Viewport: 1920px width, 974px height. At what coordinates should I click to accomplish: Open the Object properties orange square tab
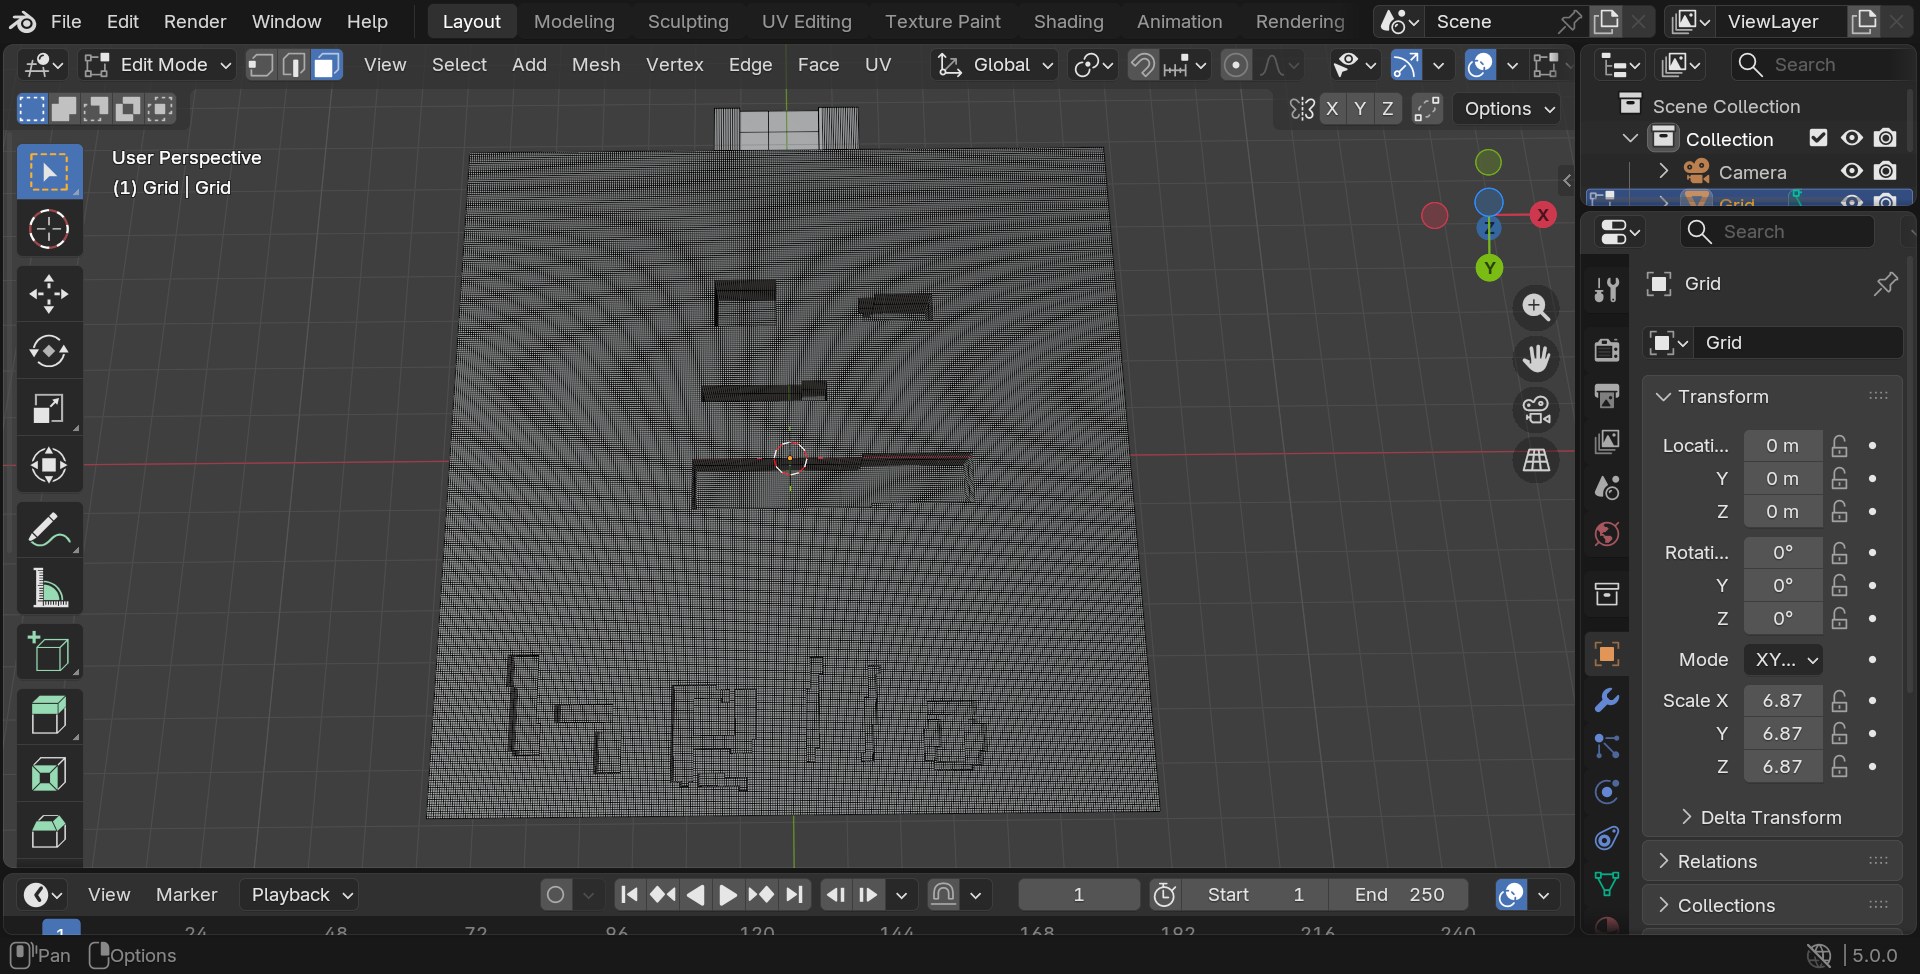coord(1607,654)
